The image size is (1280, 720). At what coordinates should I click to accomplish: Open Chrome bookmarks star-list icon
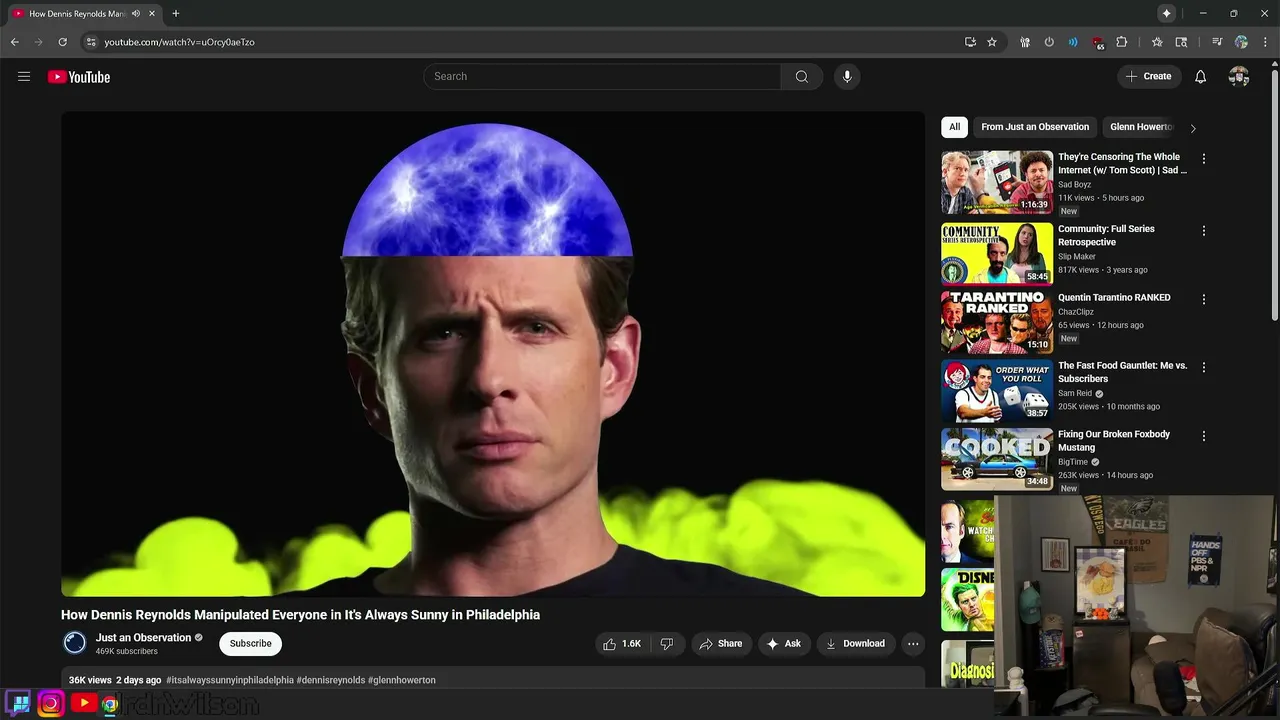(x=1157, y=42)
